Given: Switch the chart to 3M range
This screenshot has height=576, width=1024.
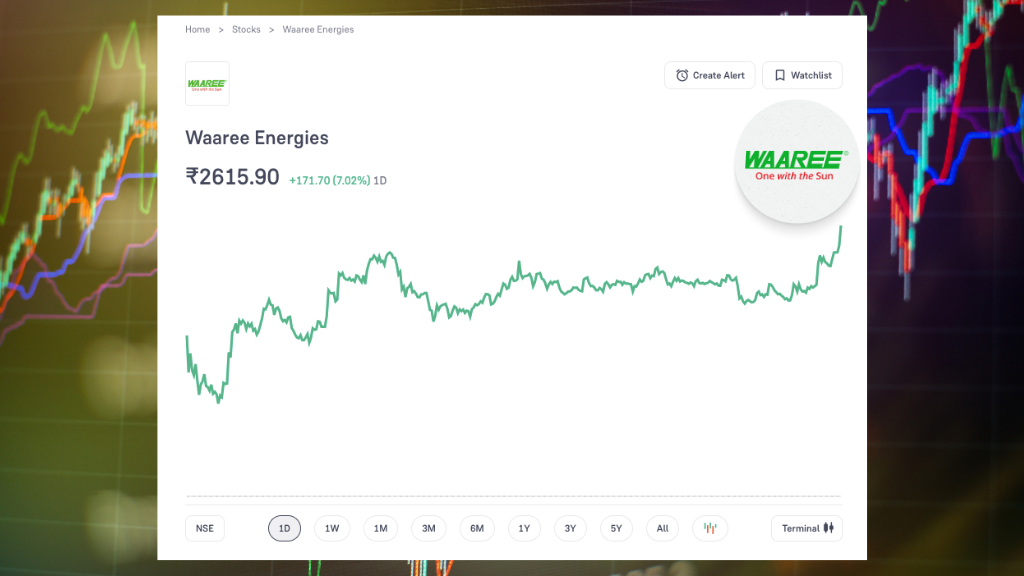Looking at the screenshot, I should point(428,528).
